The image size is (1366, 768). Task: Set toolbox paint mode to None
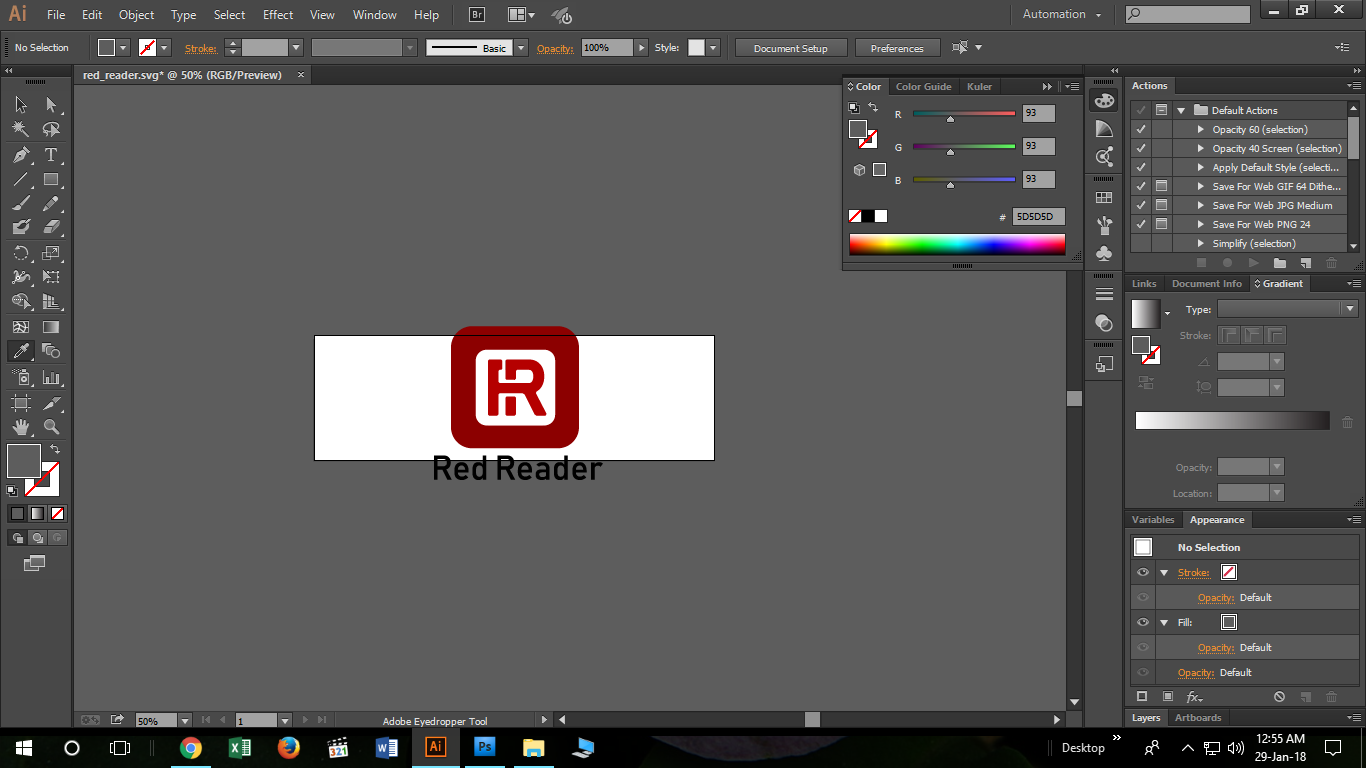coord(58,513)
